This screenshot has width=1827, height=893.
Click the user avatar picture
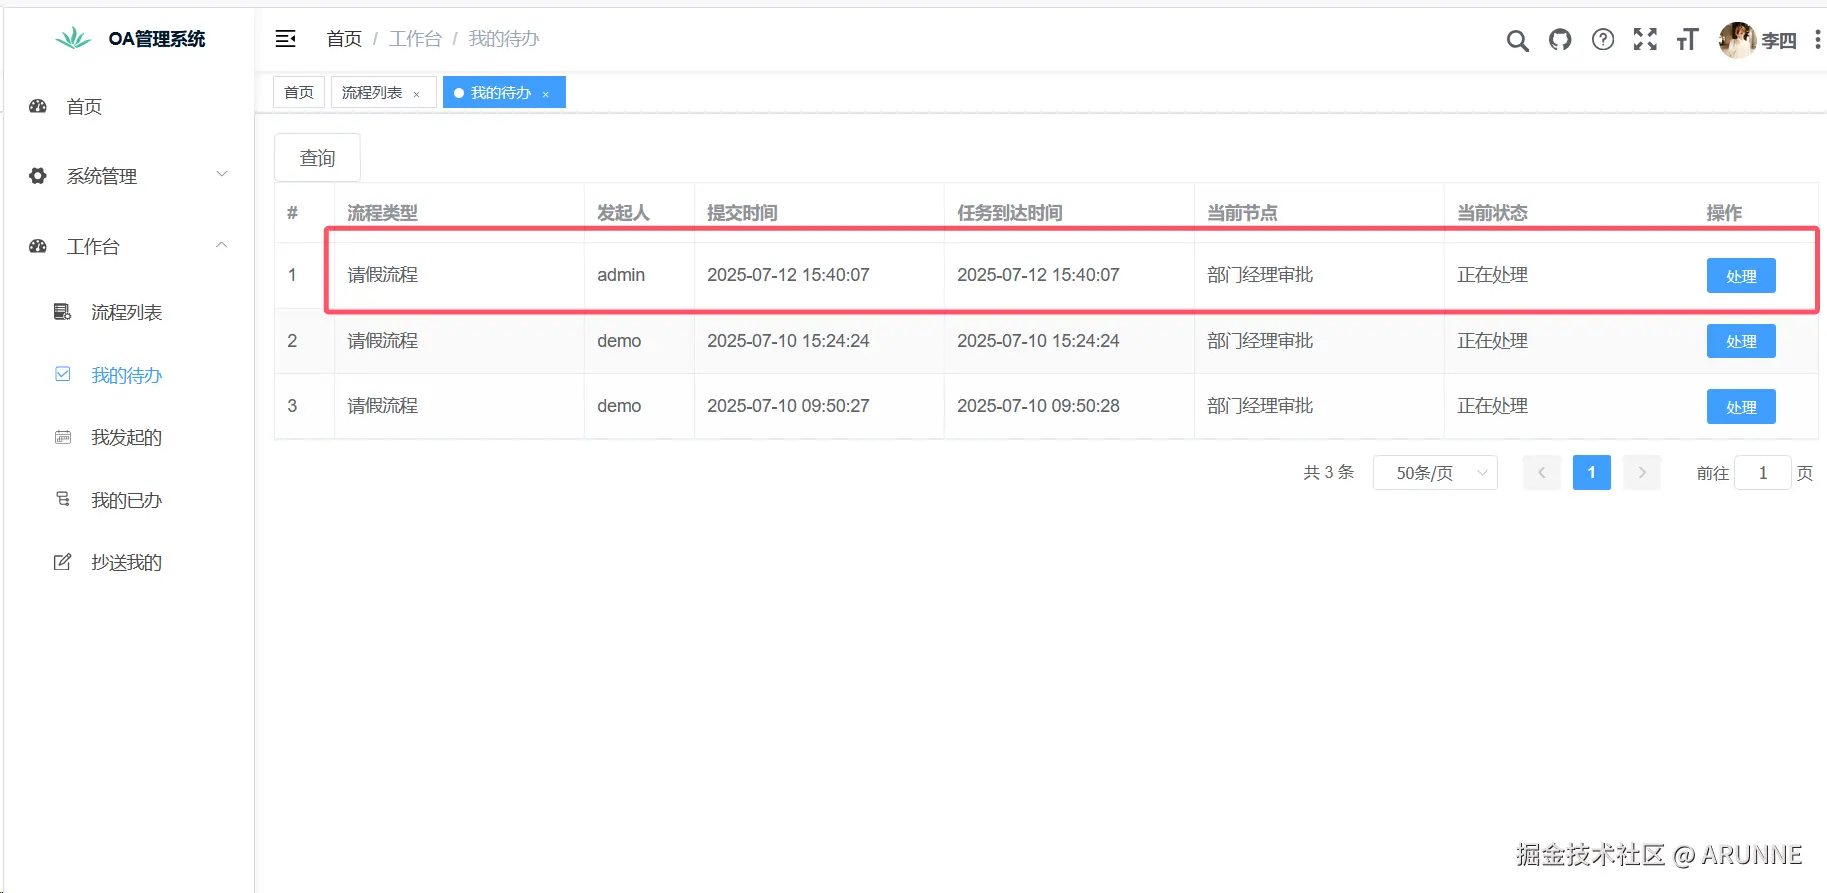click(x=1737, y=40)
